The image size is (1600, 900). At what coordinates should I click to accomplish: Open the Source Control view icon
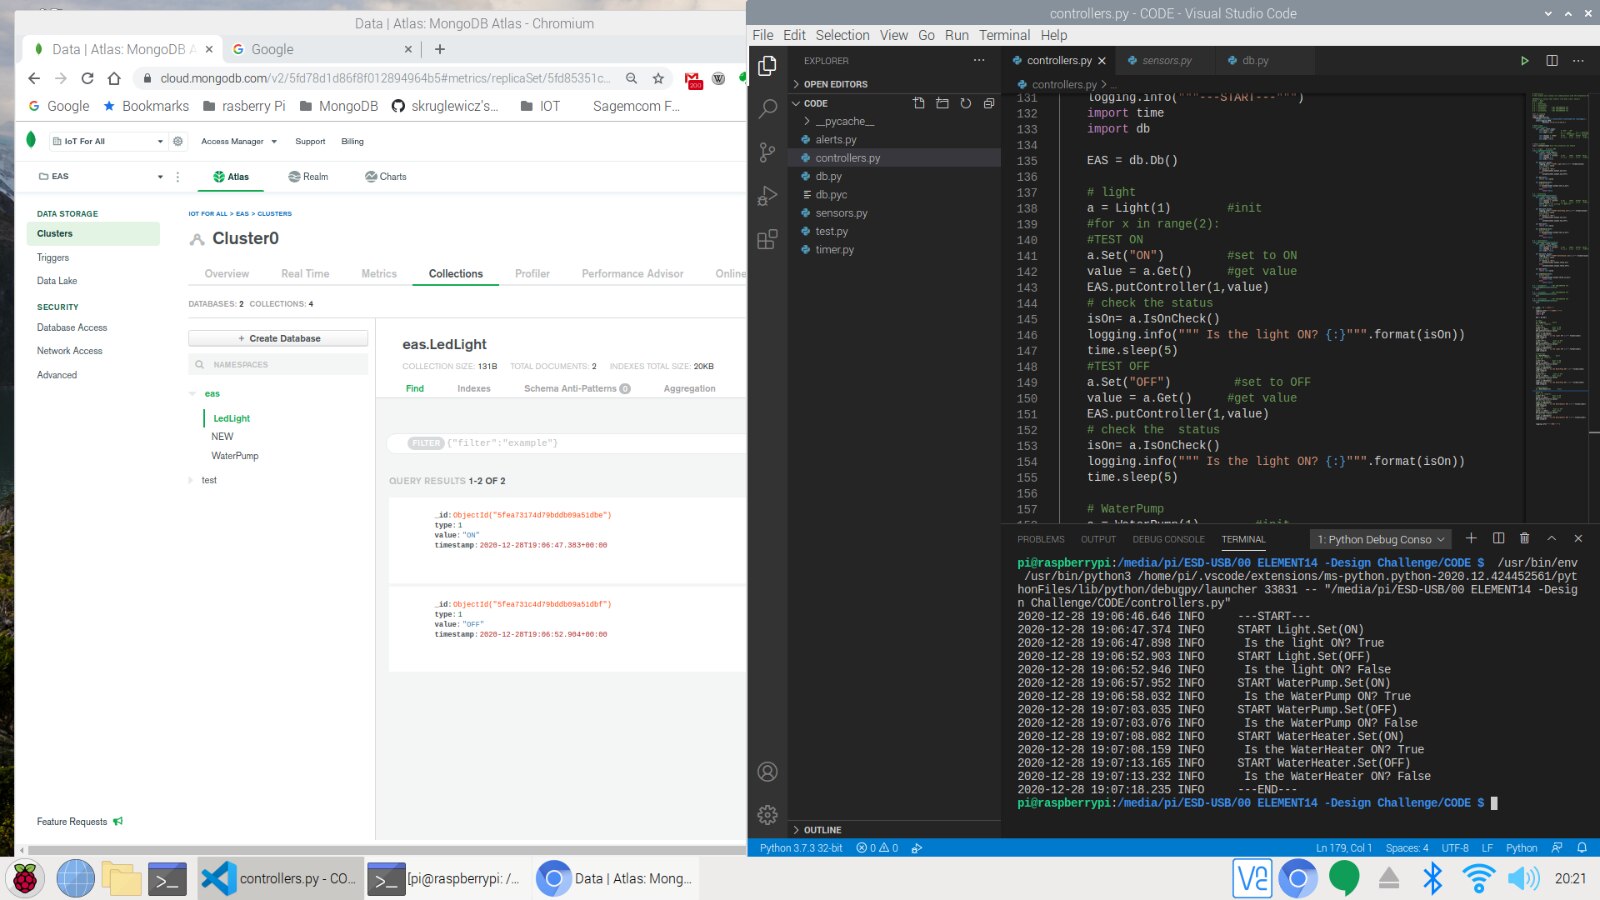point(767,152)
